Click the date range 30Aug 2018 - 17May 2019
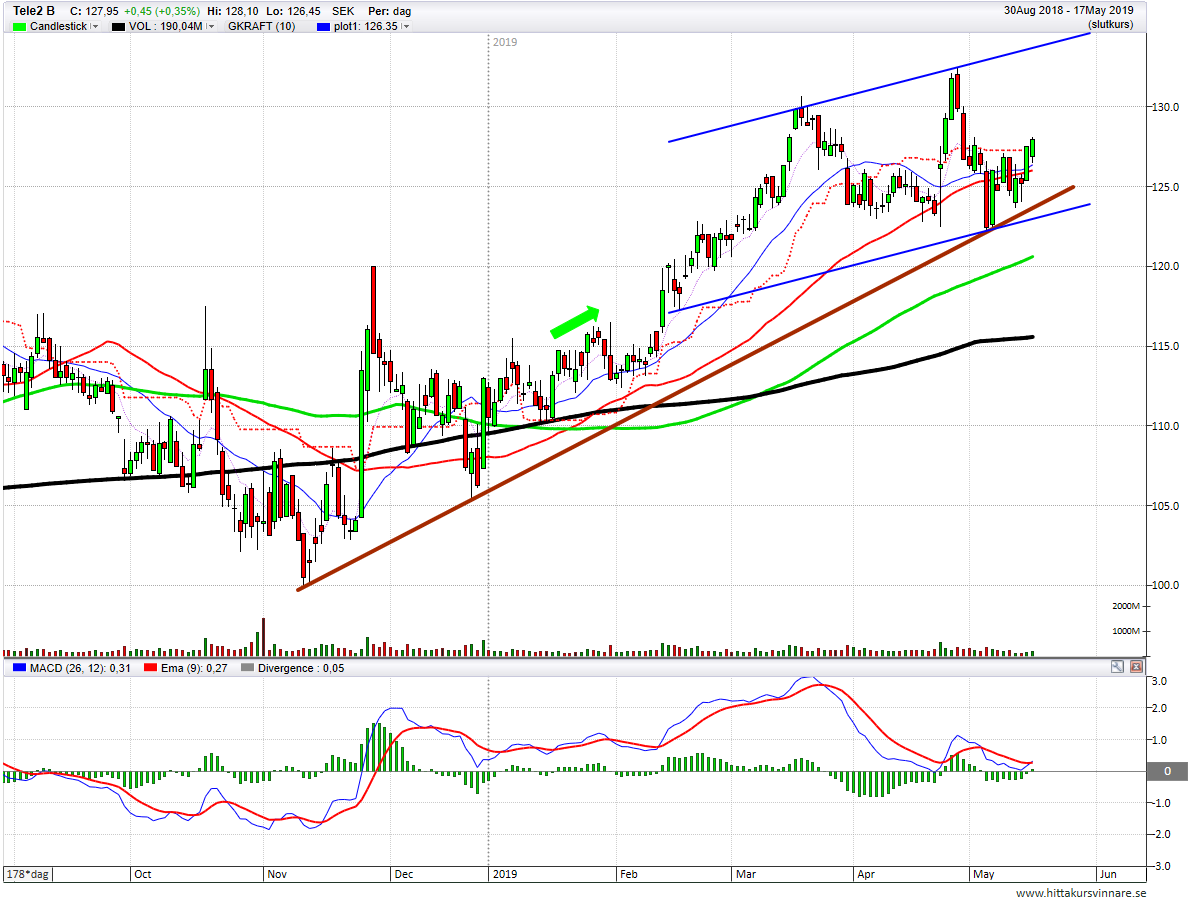The image size is (1191, 898). (x=1069, y=11)
